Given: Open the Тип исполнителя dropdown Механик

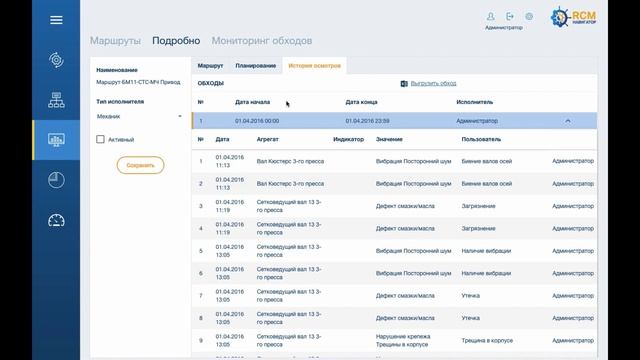Looking at the screenshot, I should 139,116.
